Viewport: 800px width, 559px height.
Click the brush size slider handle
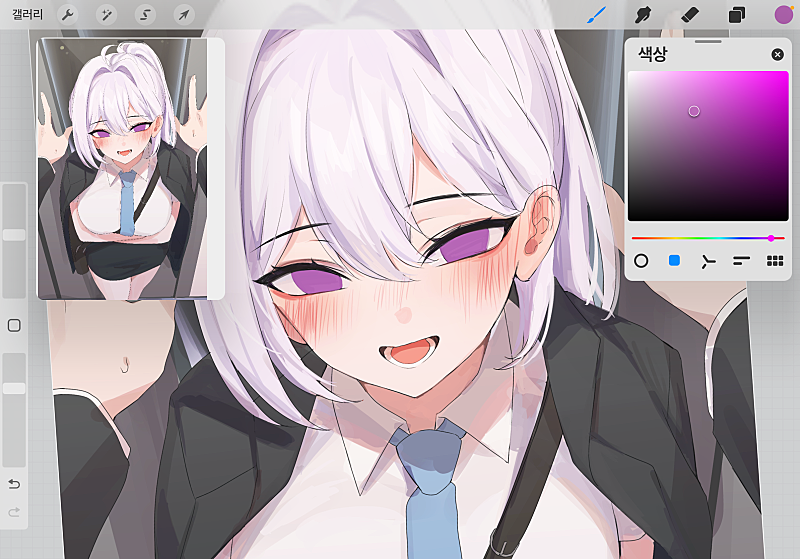click(x=14, y=235)
